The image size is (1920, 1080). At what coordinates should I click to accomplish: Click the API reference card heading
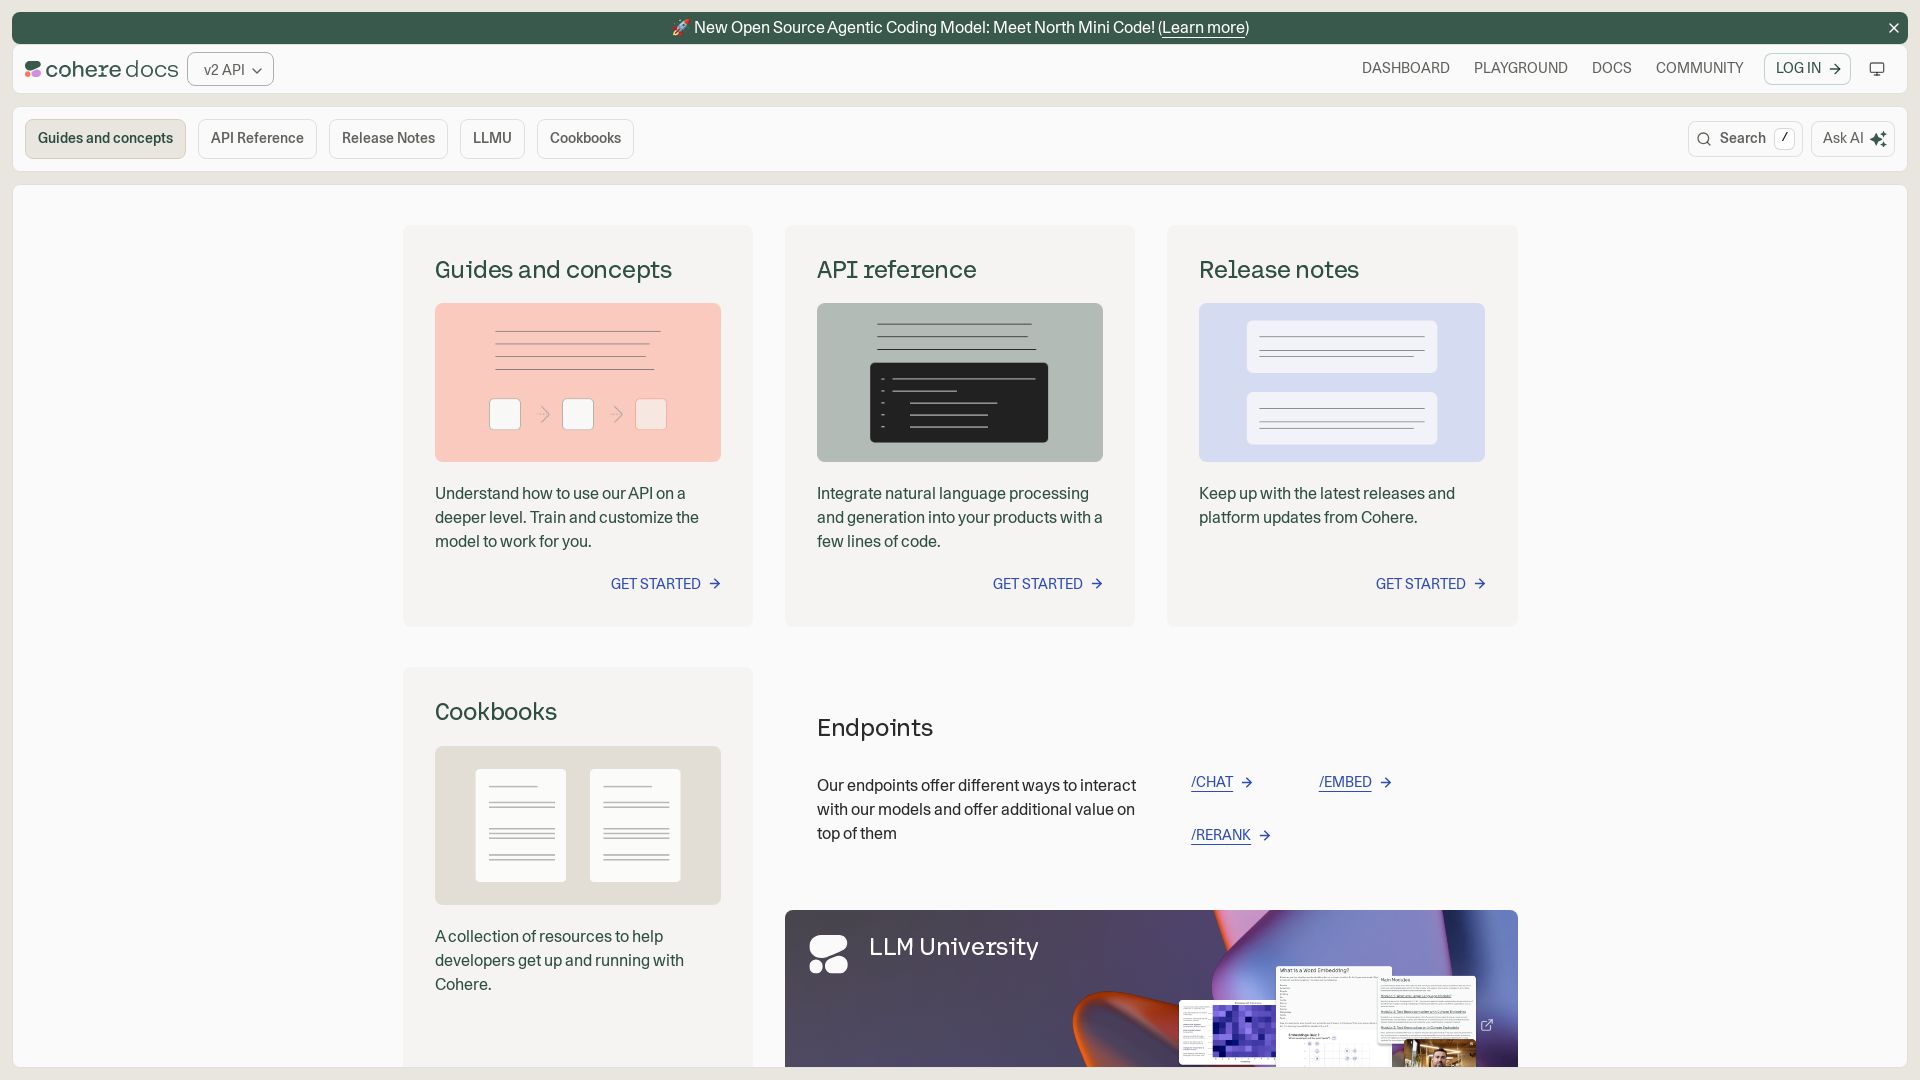[896, 270]
